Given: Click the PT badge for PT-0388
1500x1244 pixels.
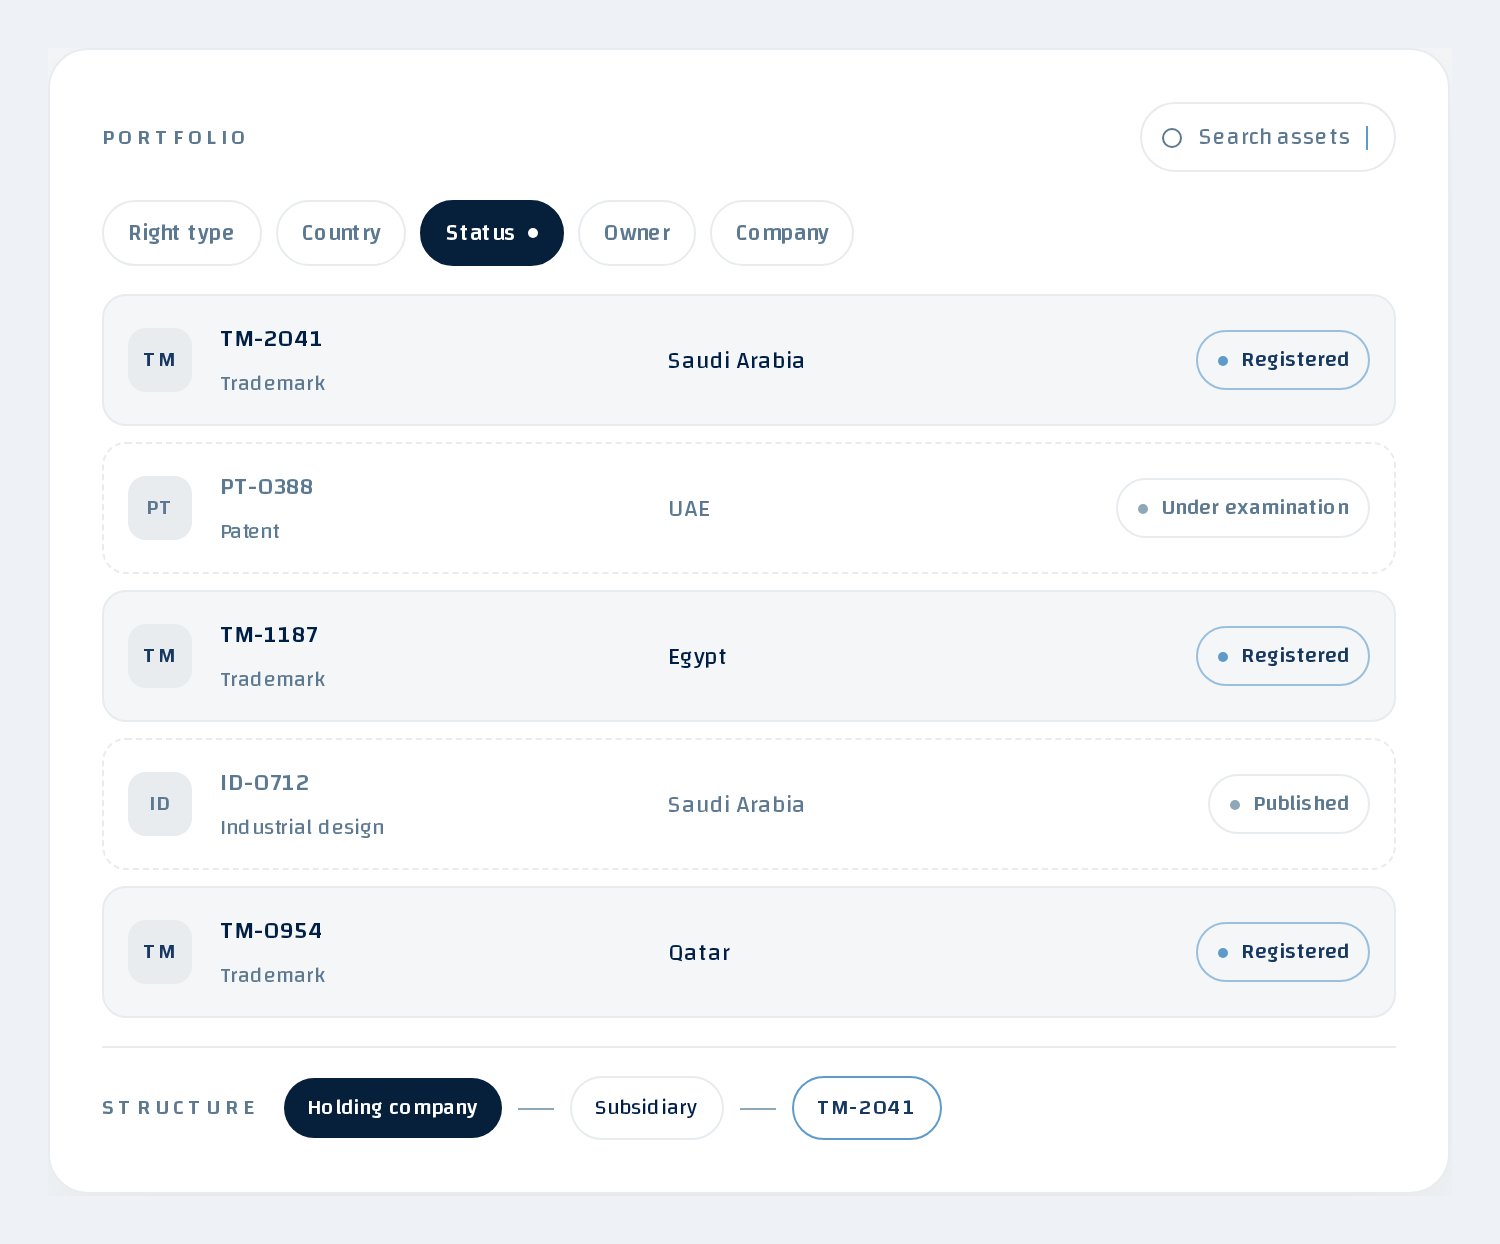Looking at the screenshot, I should pyautogui.click(x=160, y=508).
